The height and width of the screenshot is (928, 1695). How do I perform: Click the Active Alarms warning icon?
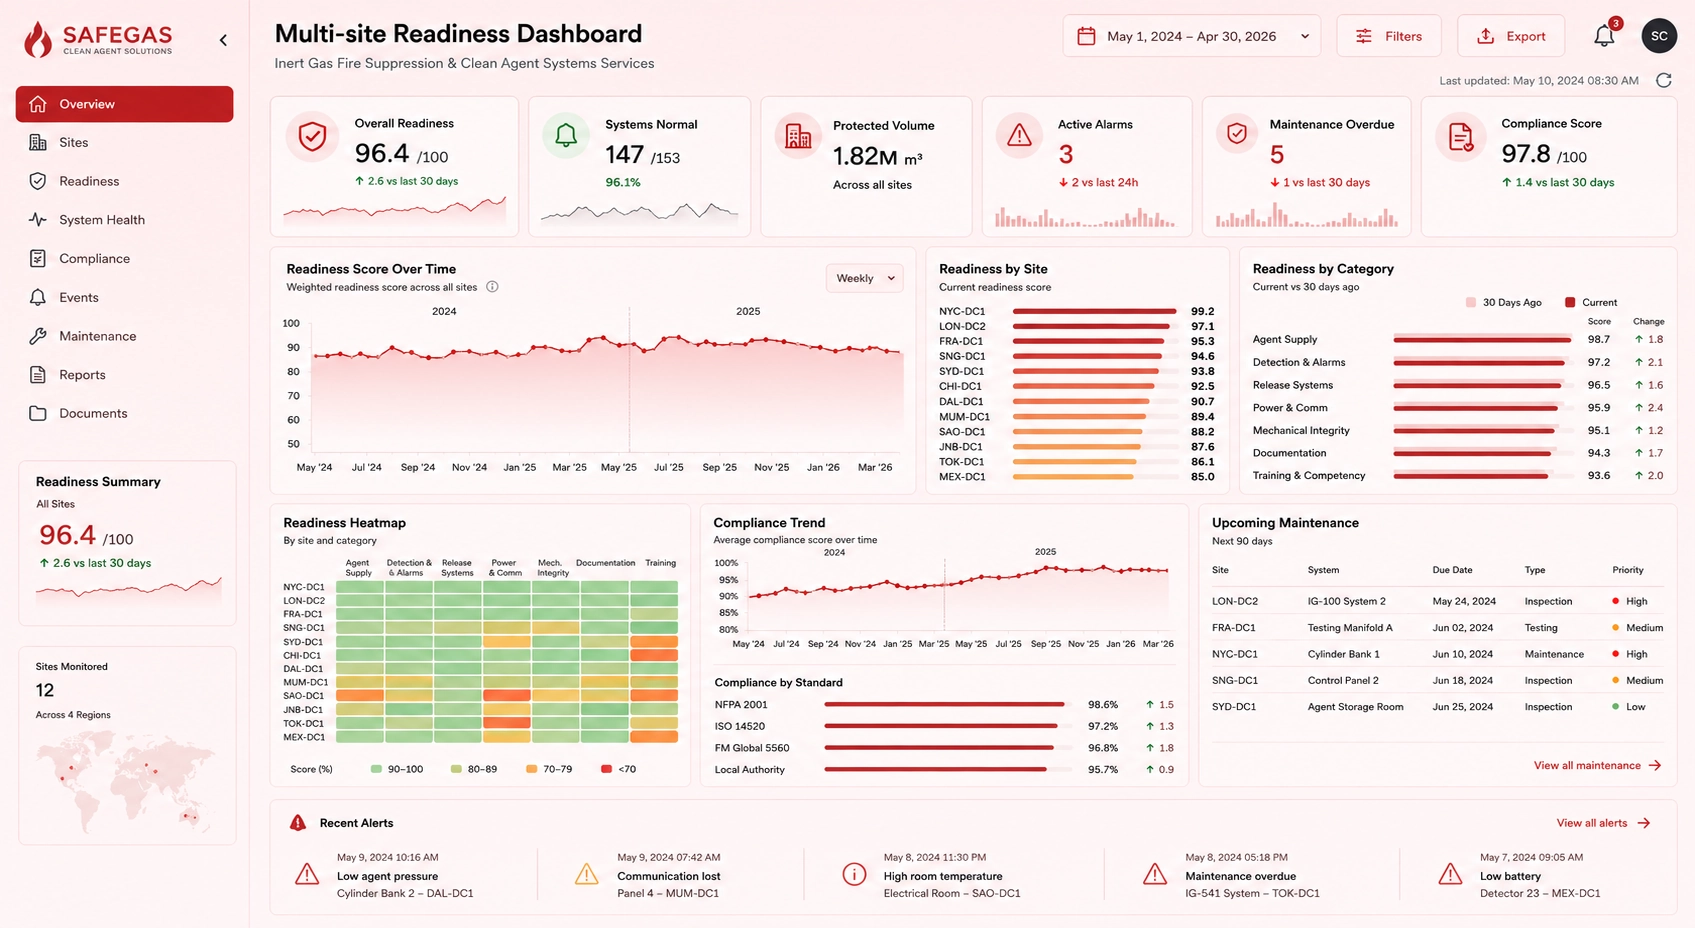(x=1019, y=135)
